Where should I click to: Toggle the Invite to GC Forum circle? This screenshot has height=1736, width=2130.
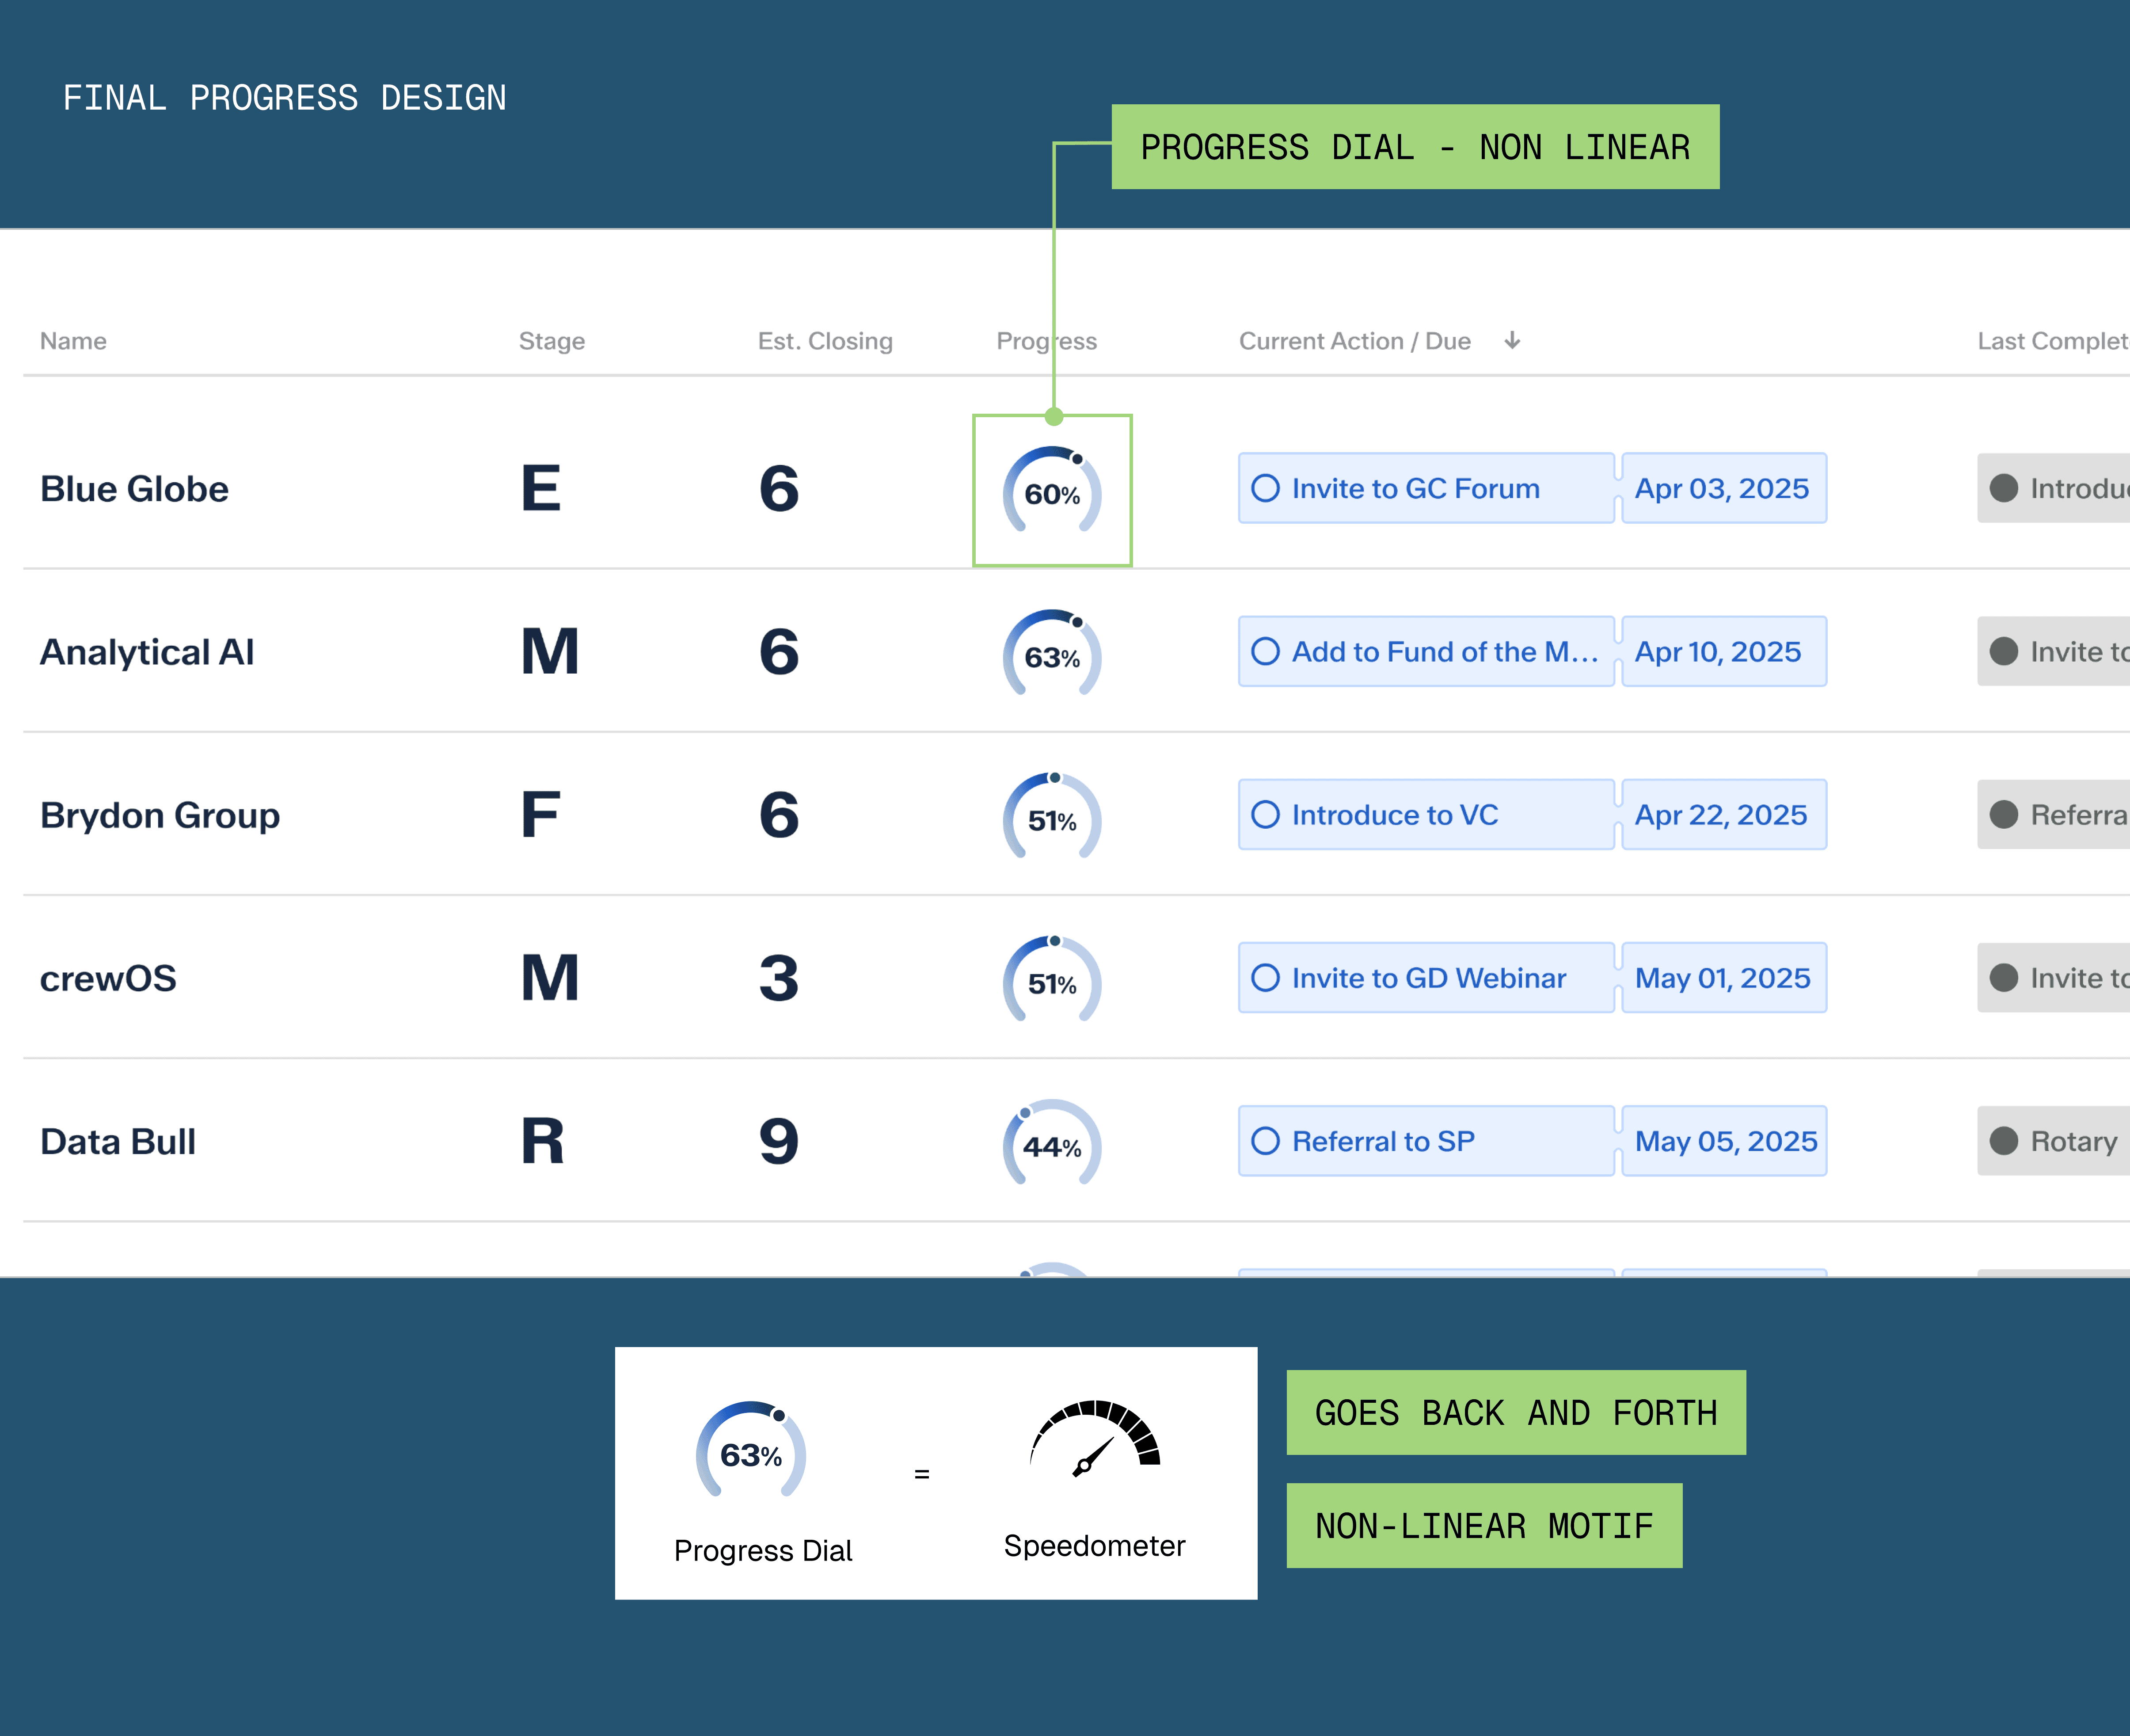1265,488
